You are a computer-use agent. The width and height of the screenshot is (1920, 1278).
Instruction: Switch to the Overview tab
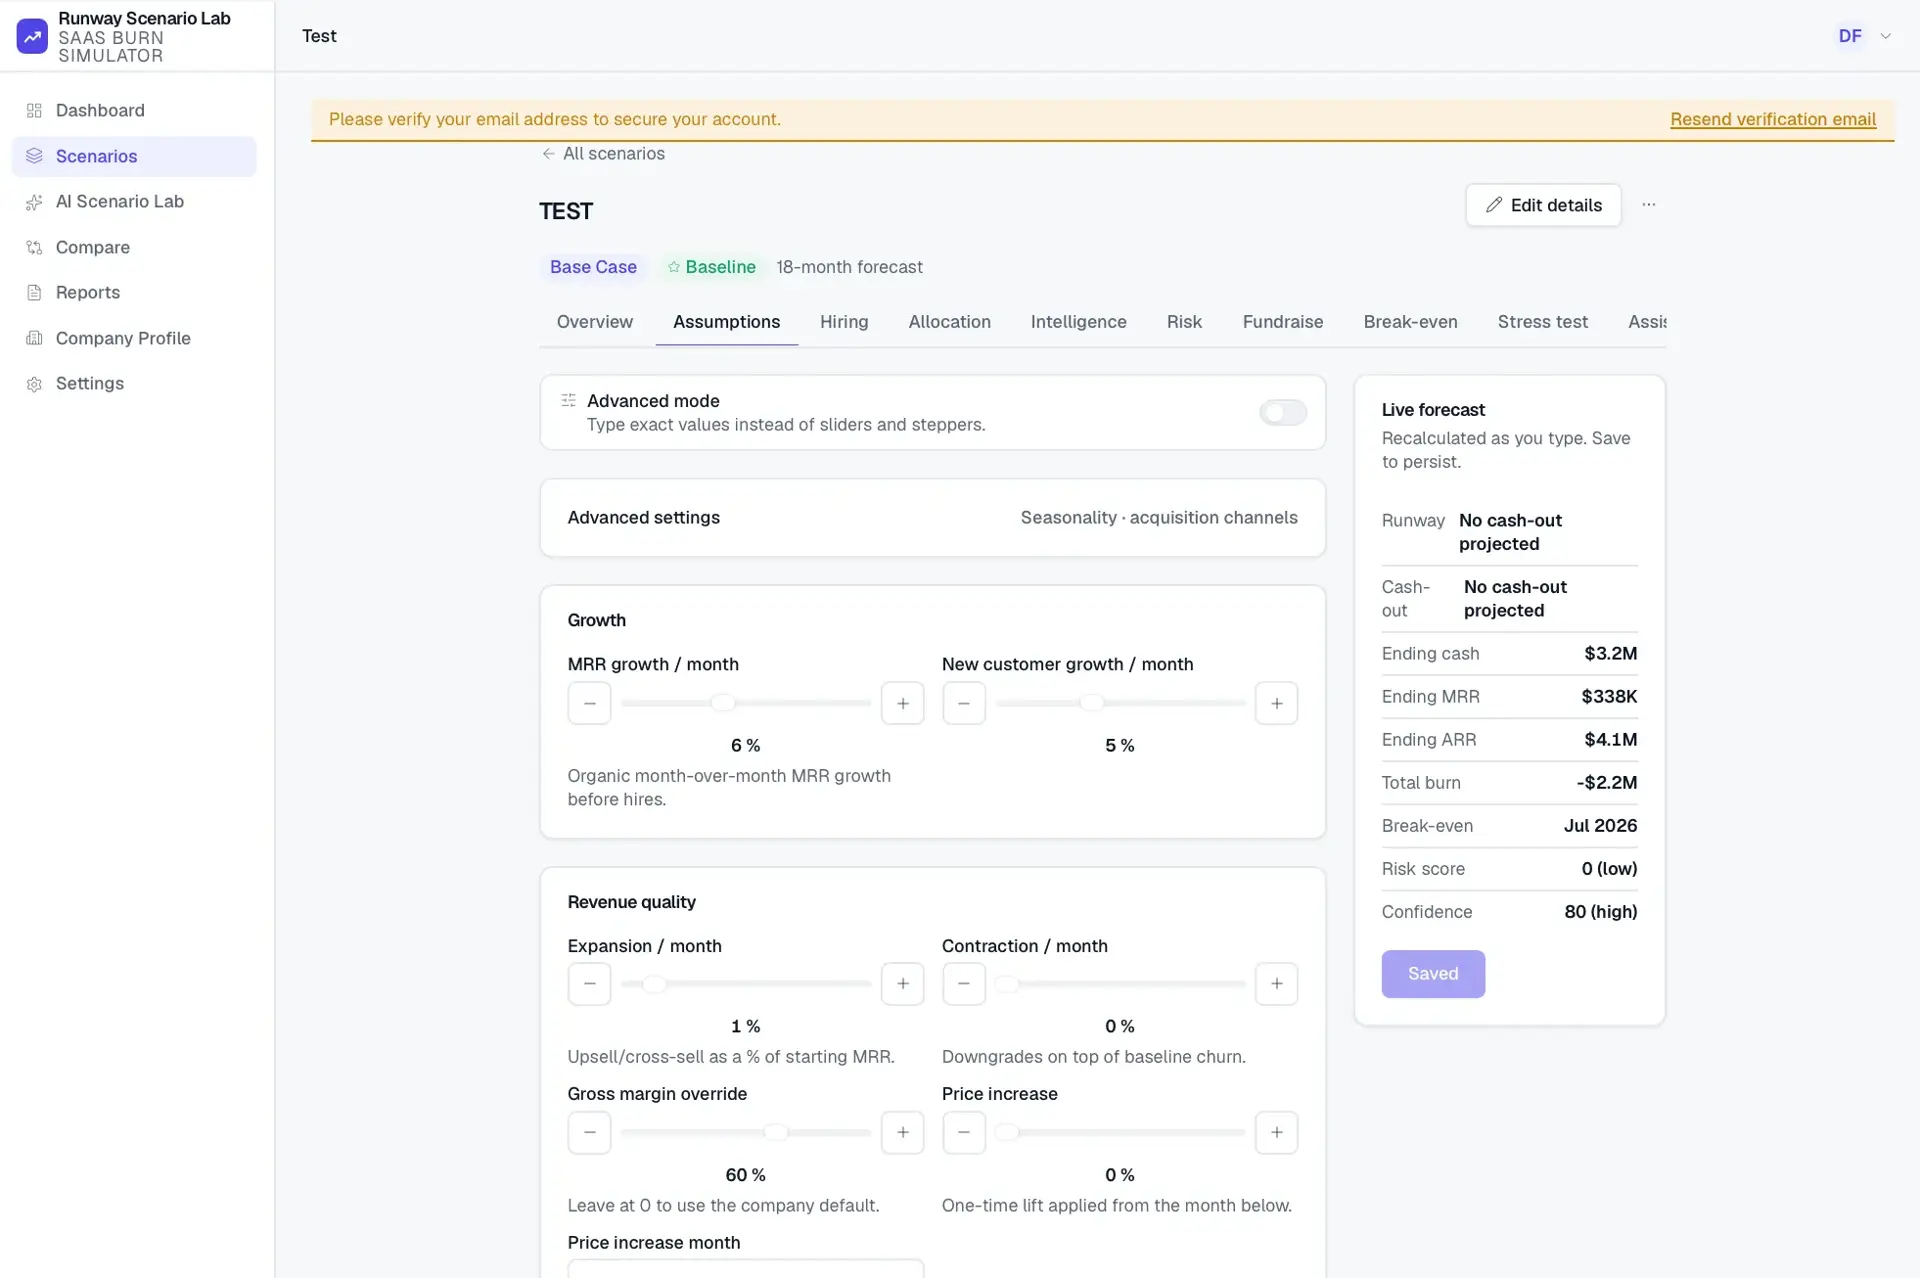point(594,322)
